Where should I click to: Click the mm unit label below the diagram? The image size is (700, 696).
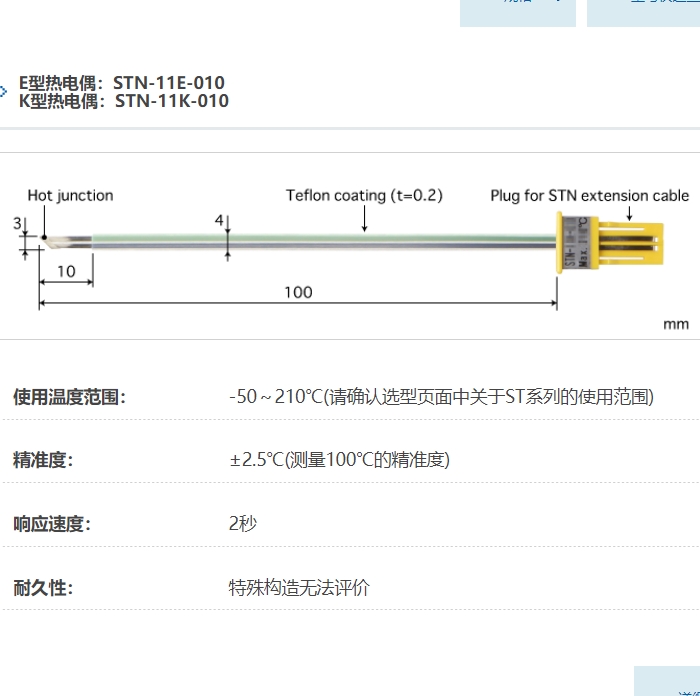click(x=676, y=325)
